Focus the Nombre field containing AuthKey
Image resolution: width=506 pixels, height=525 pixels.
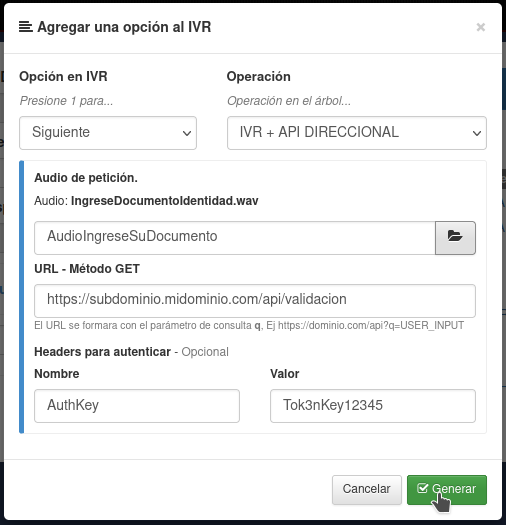(137, 406)
